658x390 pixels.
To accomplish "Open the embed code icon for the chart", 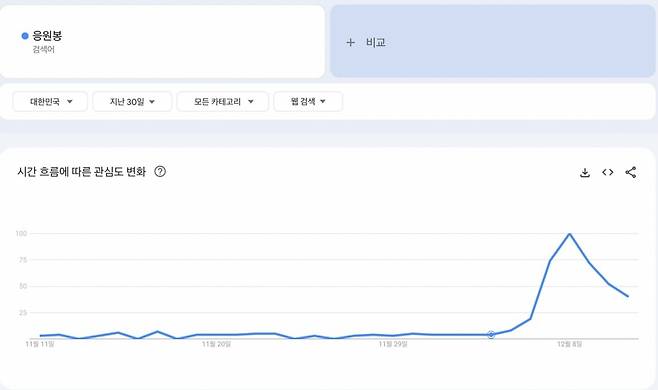I will tap(608, 172).
